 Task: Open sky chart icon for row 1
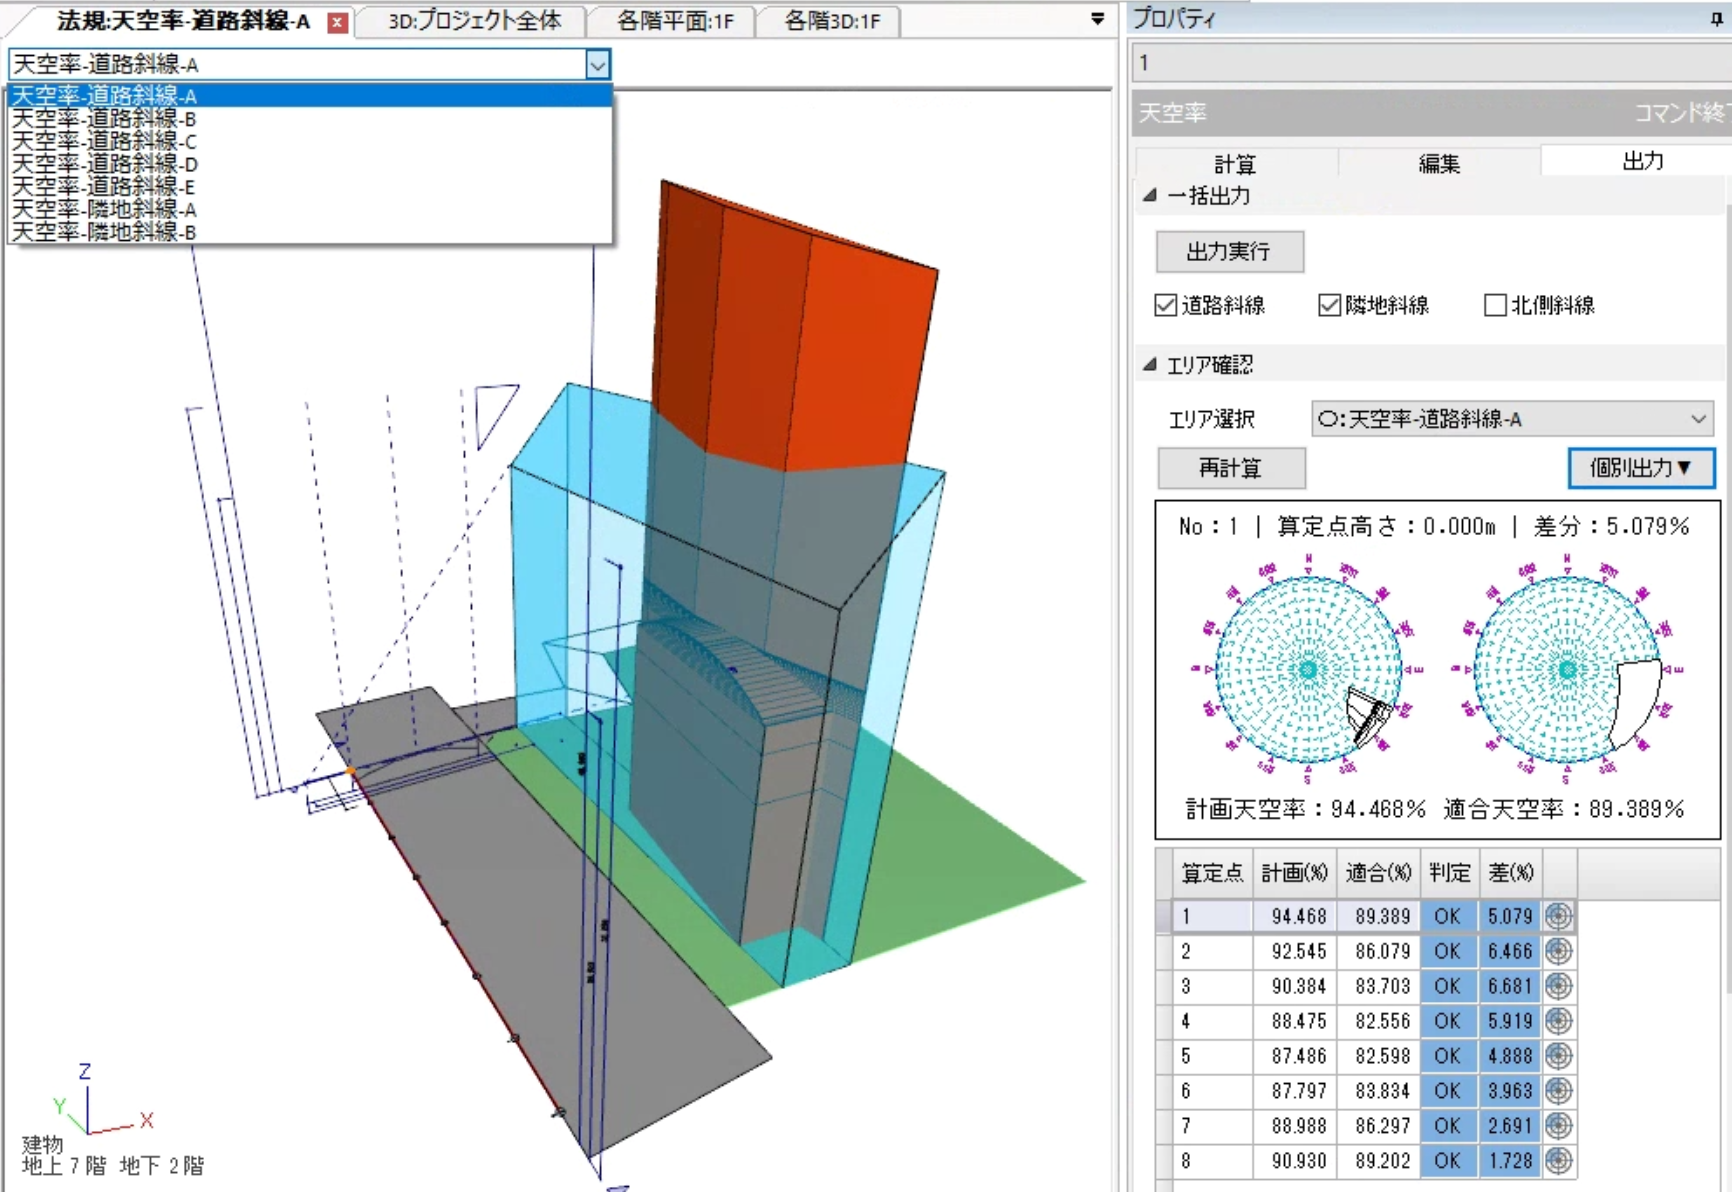point(1558,916)
